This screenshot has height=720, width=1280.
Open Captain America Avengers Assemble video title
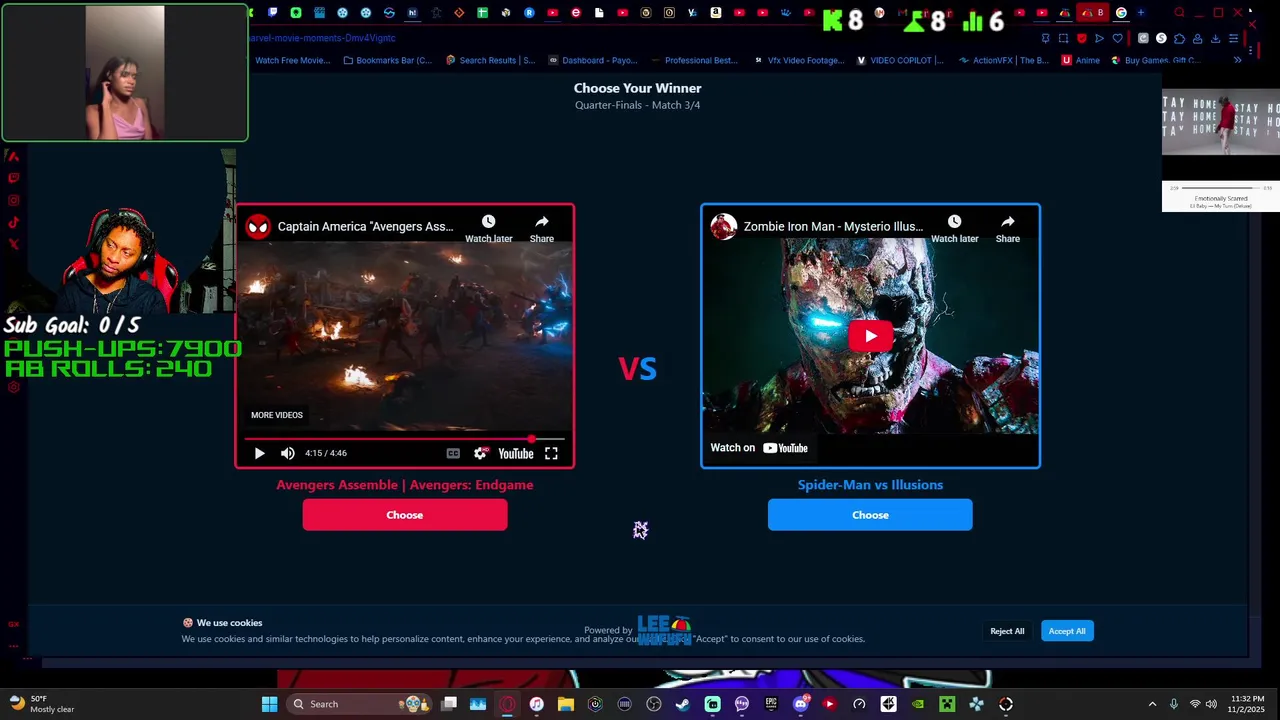pos(365,226)
